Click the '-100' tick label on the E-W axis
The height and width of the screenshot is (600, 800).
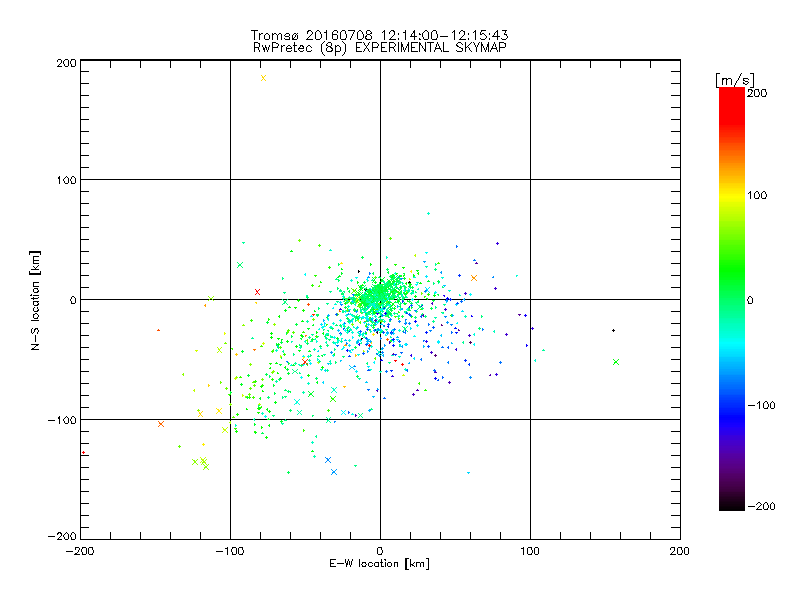pyautogui.click(x=230, y=551)
